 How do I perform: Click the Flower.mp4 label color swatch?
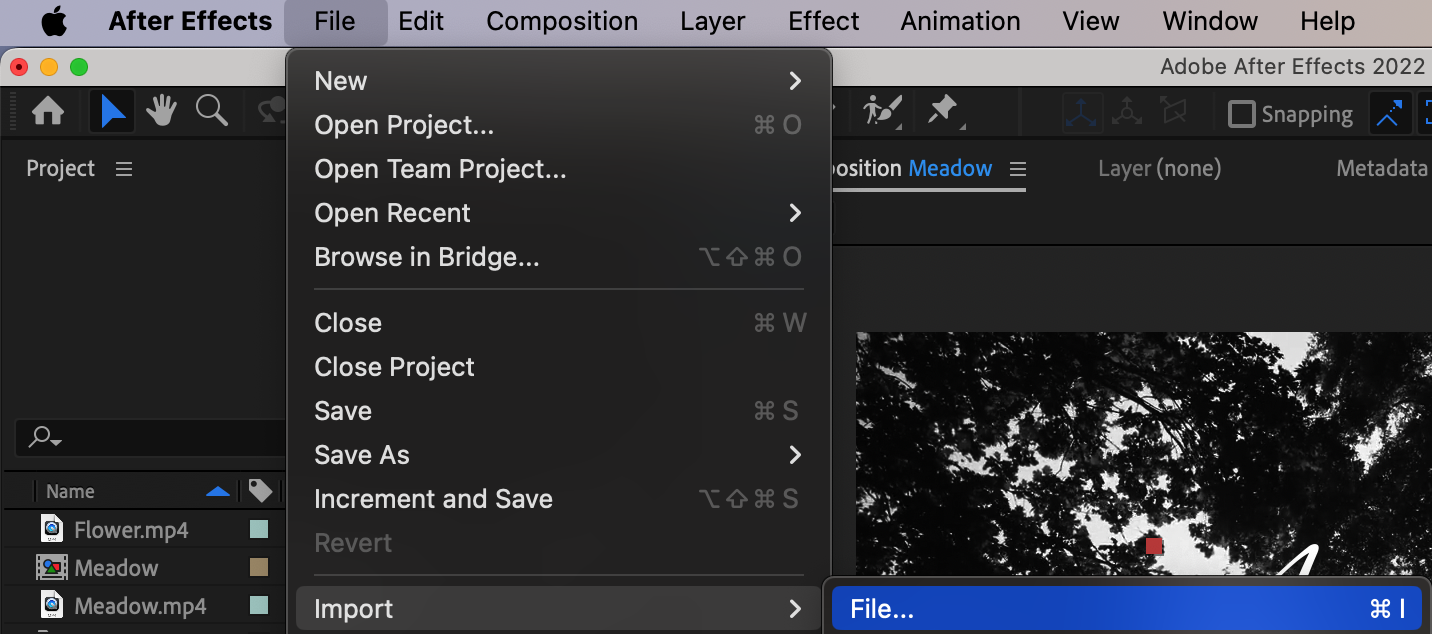click(259, 529)
